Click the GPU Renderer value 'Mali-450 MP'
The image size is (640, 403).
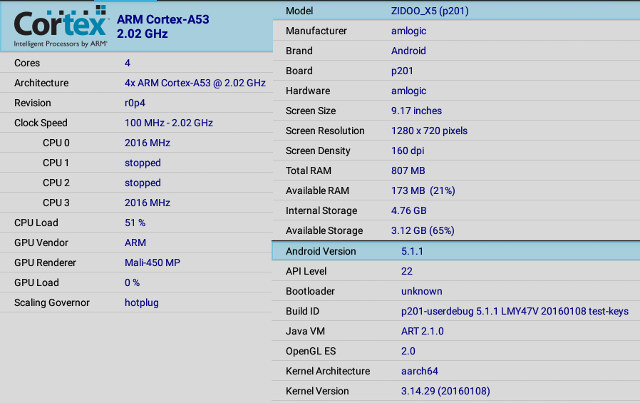tap(152, 263)
